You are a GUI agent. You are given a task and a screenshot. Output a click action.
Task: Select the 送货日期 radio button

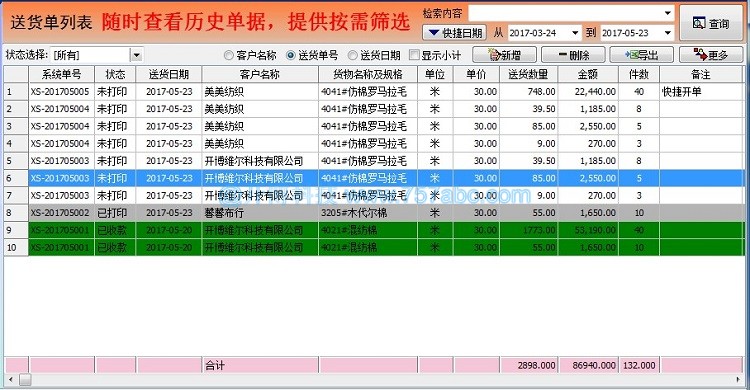tap(353, 56)
